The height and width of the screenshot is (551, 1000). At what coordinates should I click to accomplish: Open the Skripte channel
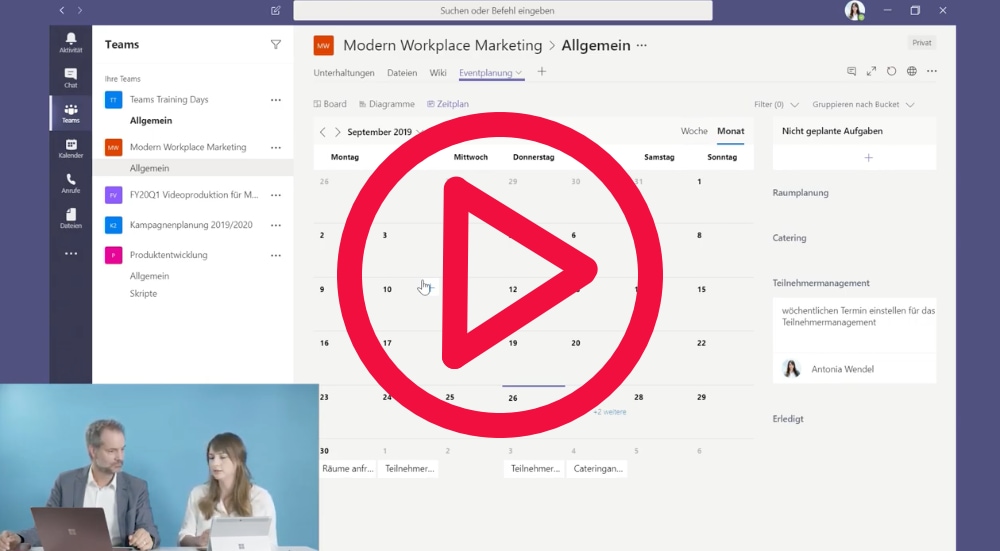click(143, 294)
